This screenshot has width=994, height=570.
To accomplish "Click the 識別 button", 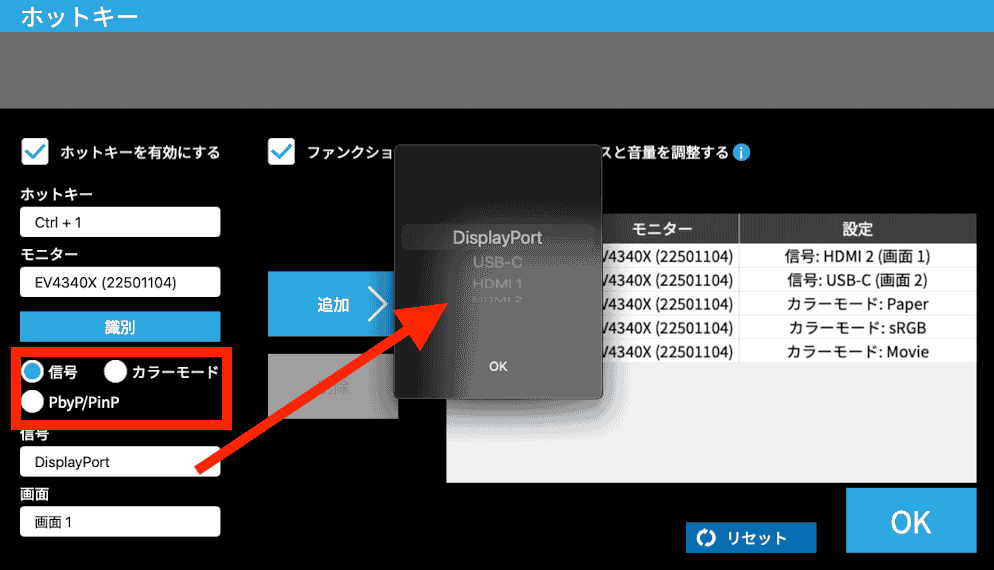I will pyautogui.click(x=120, y=327).
